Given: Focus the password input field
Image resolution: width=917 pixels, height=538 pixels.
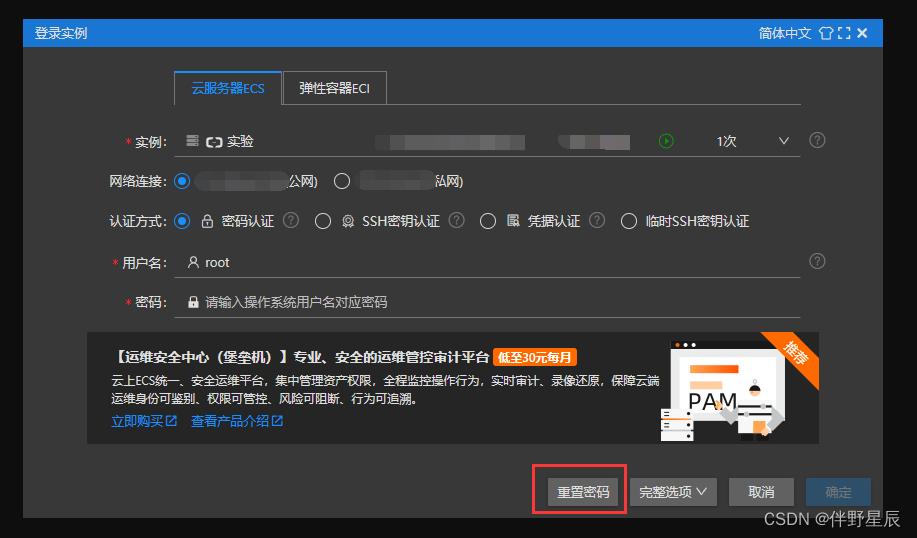Looking at the screenshot, I should (x=487, y=302).
